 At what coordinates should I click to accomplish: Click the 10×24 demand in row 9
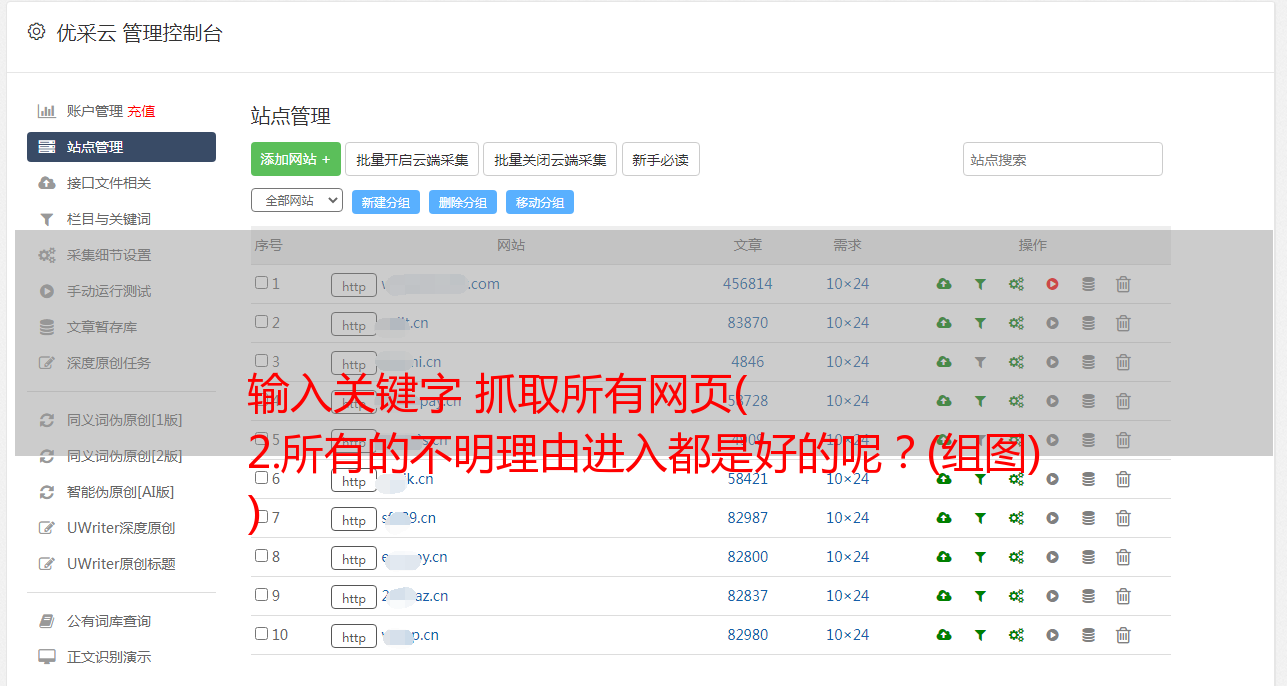coord(847,596)
